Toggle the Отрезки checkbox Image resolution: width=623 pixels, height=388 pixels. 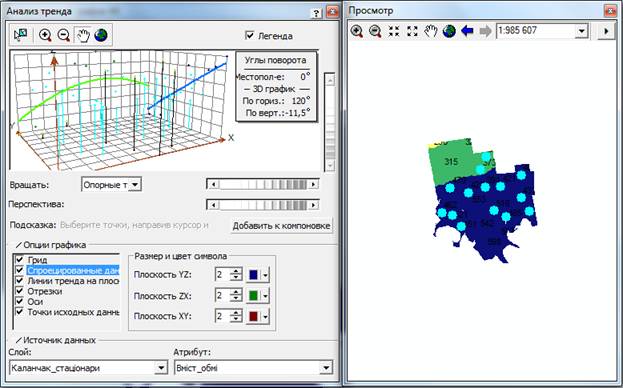tap(19, 291)
